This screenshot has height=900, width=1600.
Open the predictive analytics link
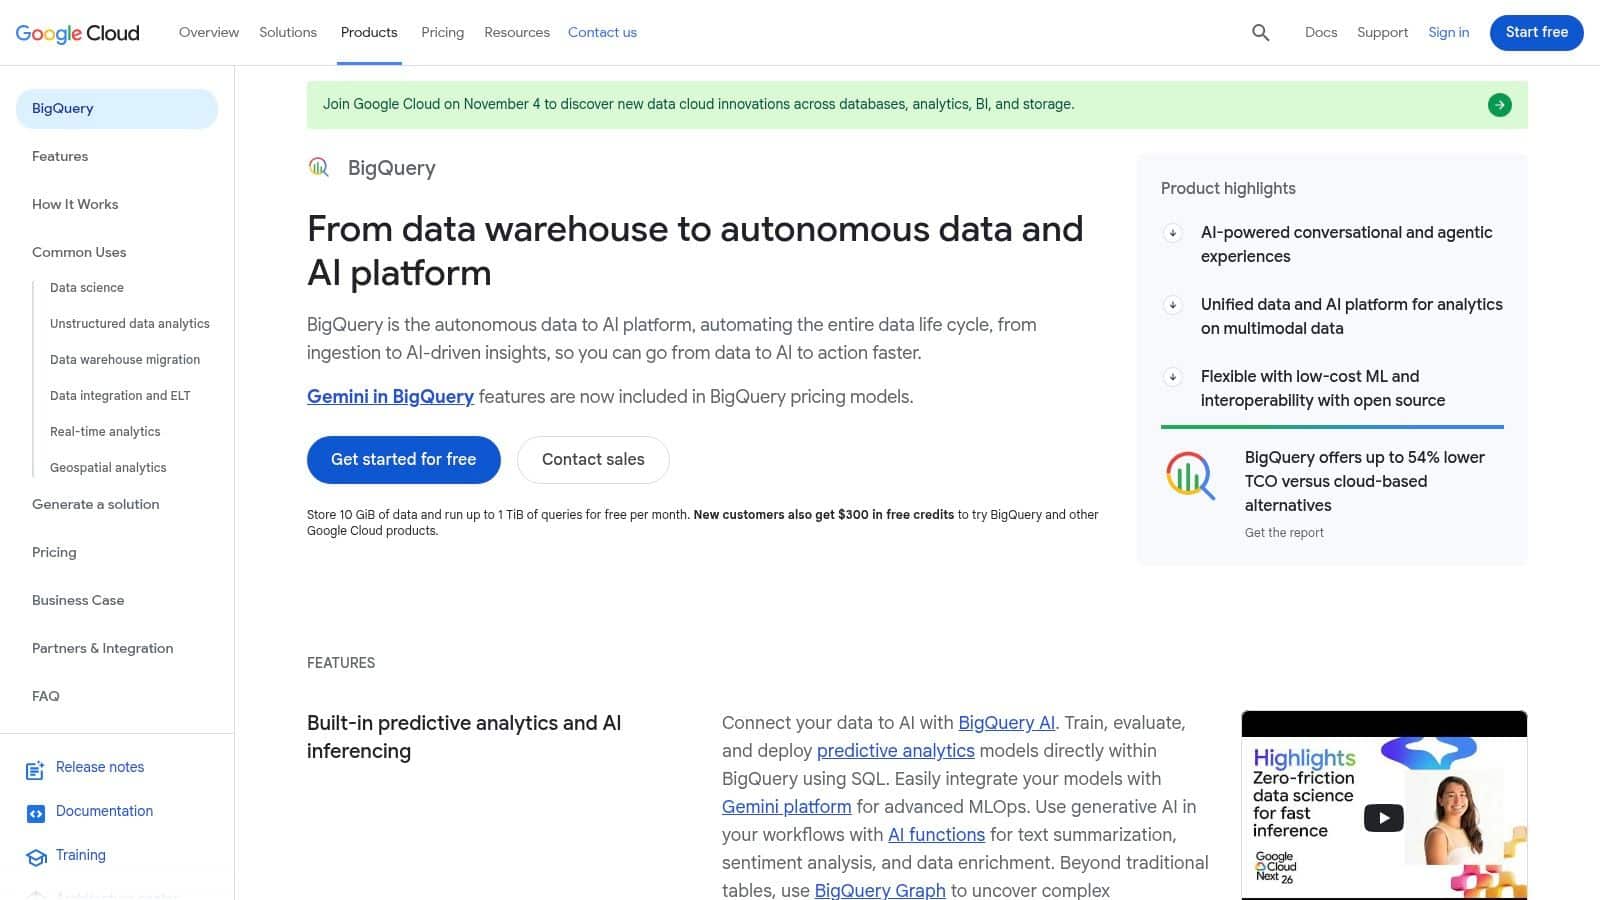tap(895, 751)
